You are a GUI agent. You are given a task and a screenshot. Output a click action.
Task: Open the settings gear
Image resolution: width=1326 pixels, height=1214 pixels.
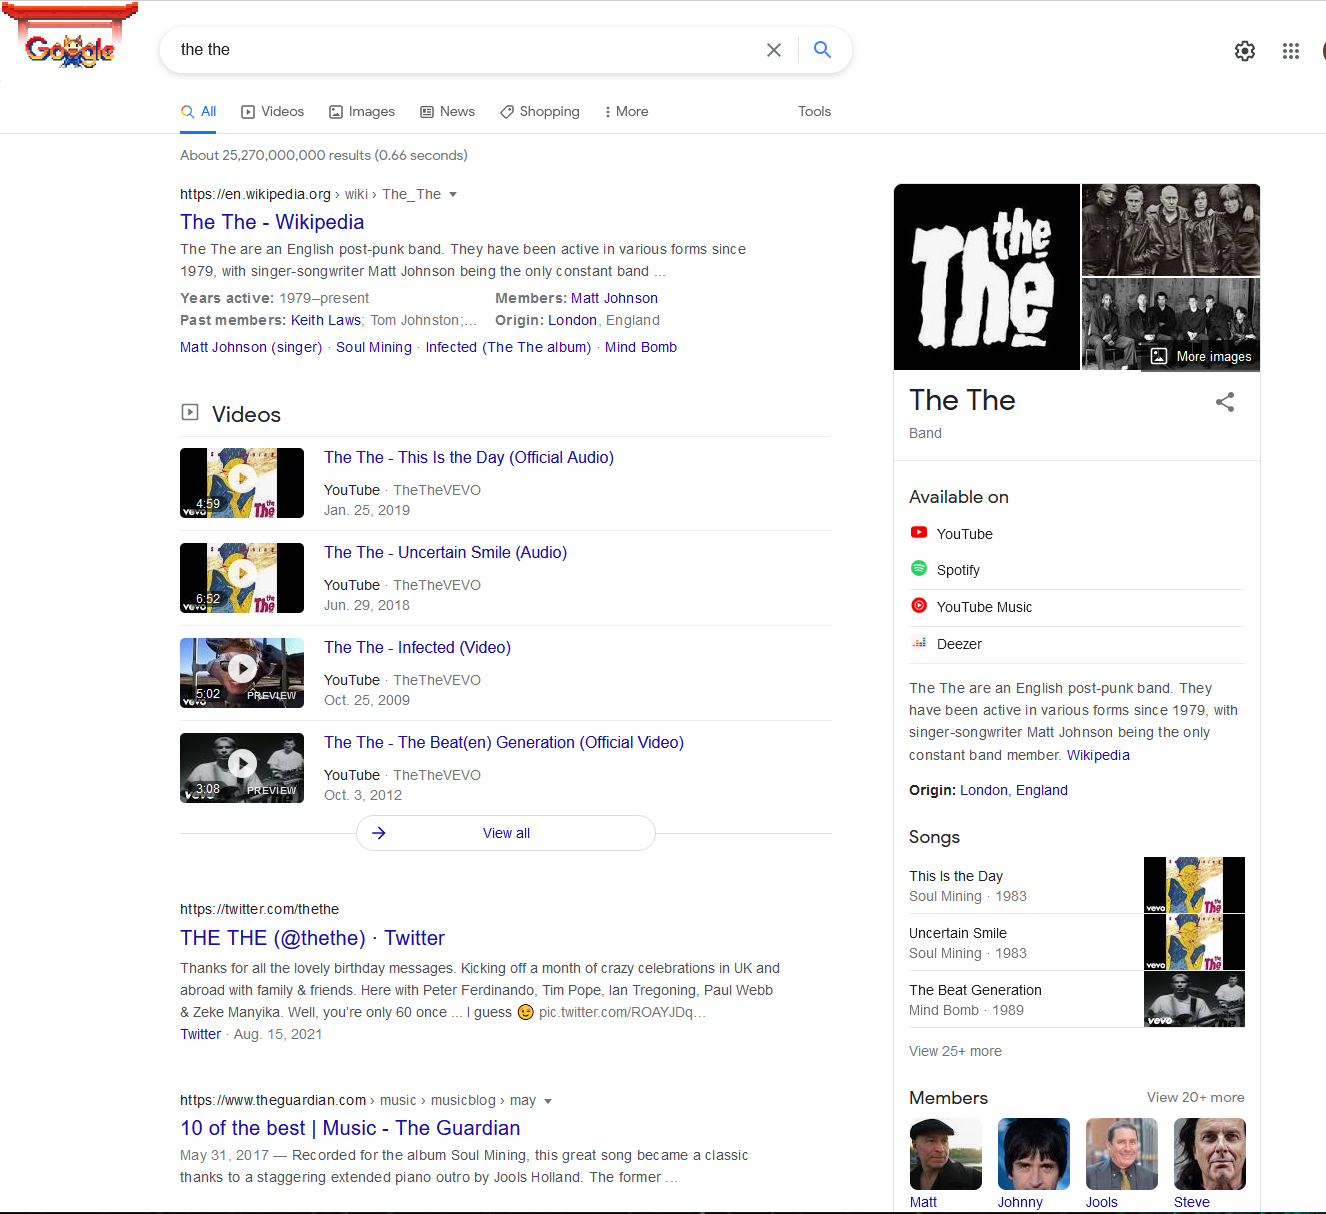tap(1244, 51)
